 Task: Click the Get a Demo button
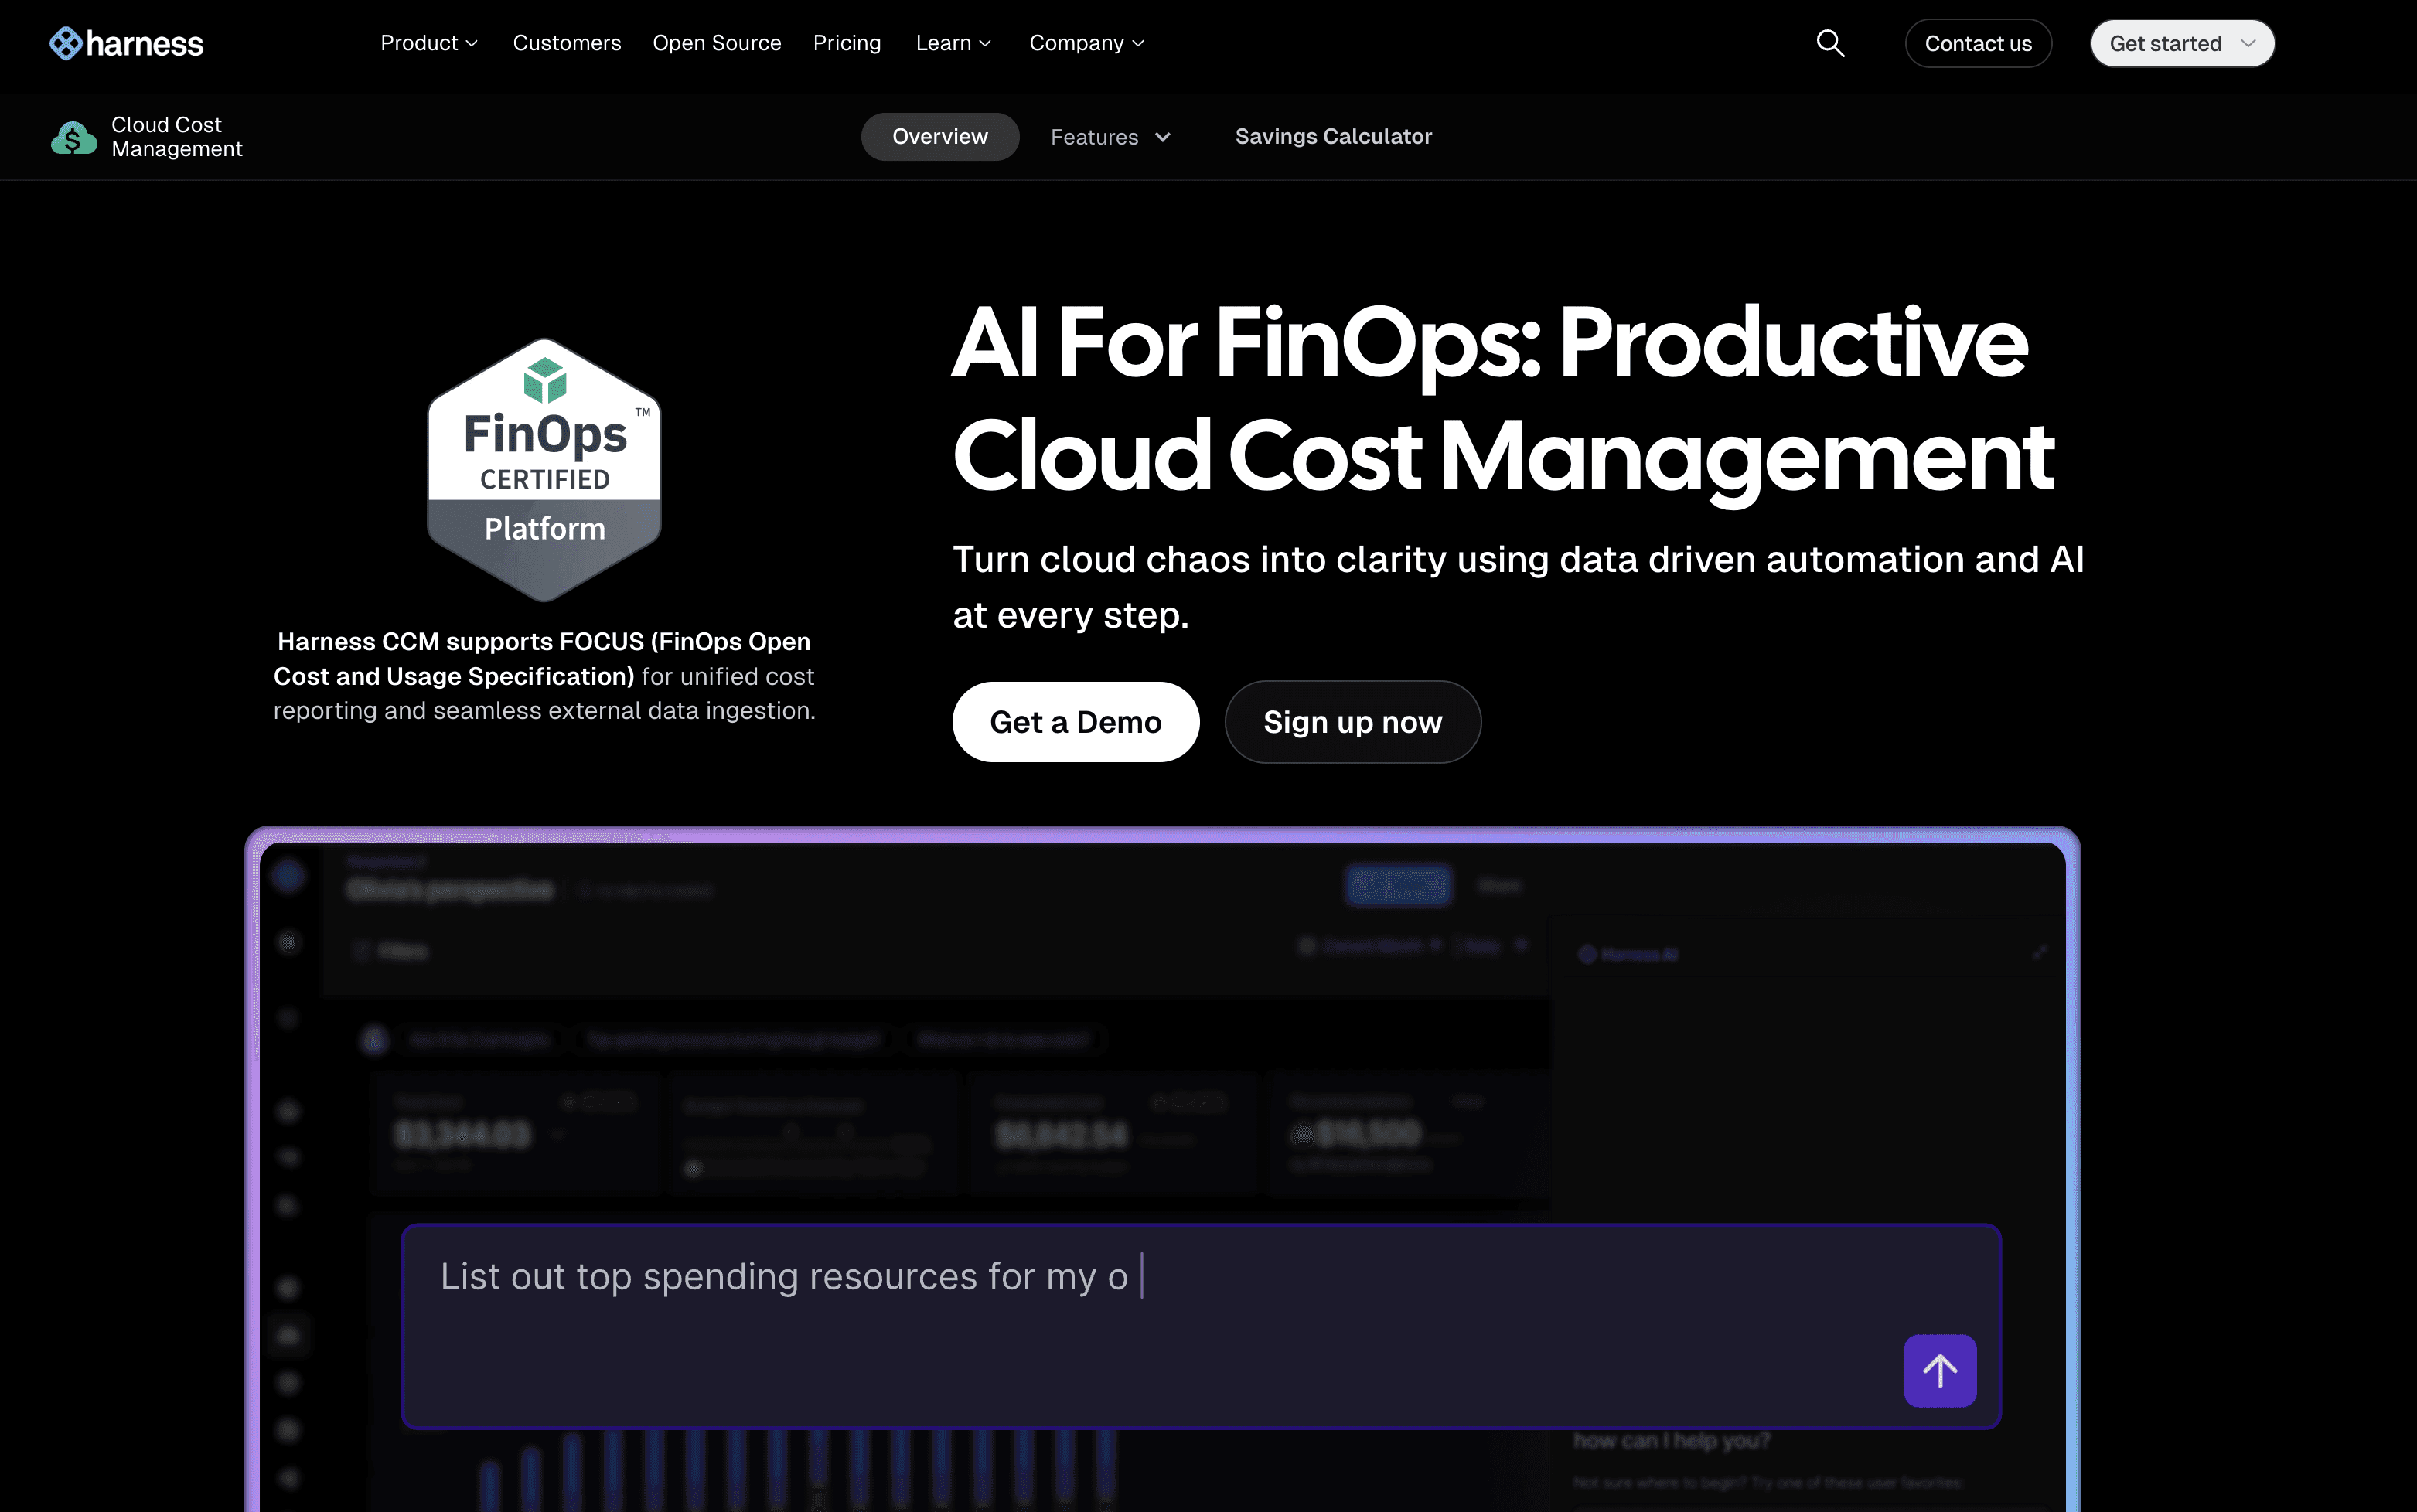(x=1075, y=722)
